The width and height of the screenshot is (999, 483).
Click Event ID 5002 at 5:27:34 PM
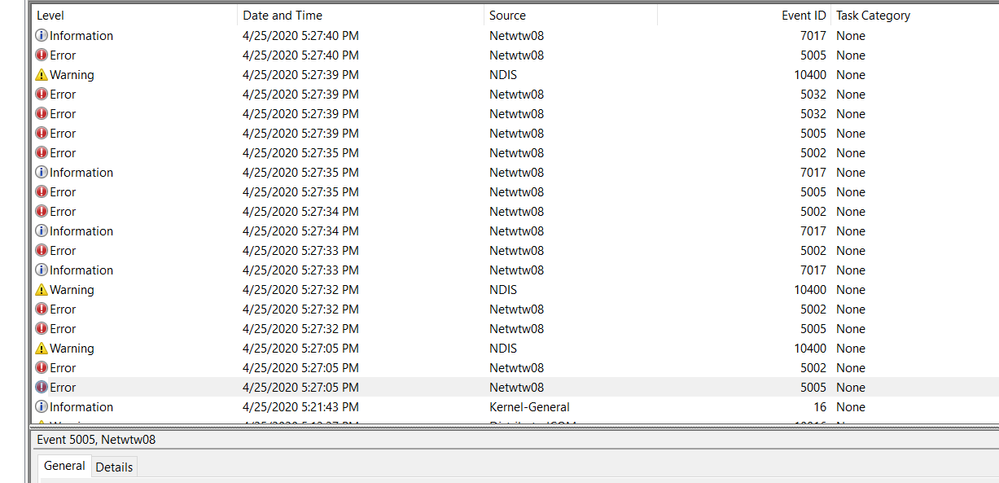814,212
